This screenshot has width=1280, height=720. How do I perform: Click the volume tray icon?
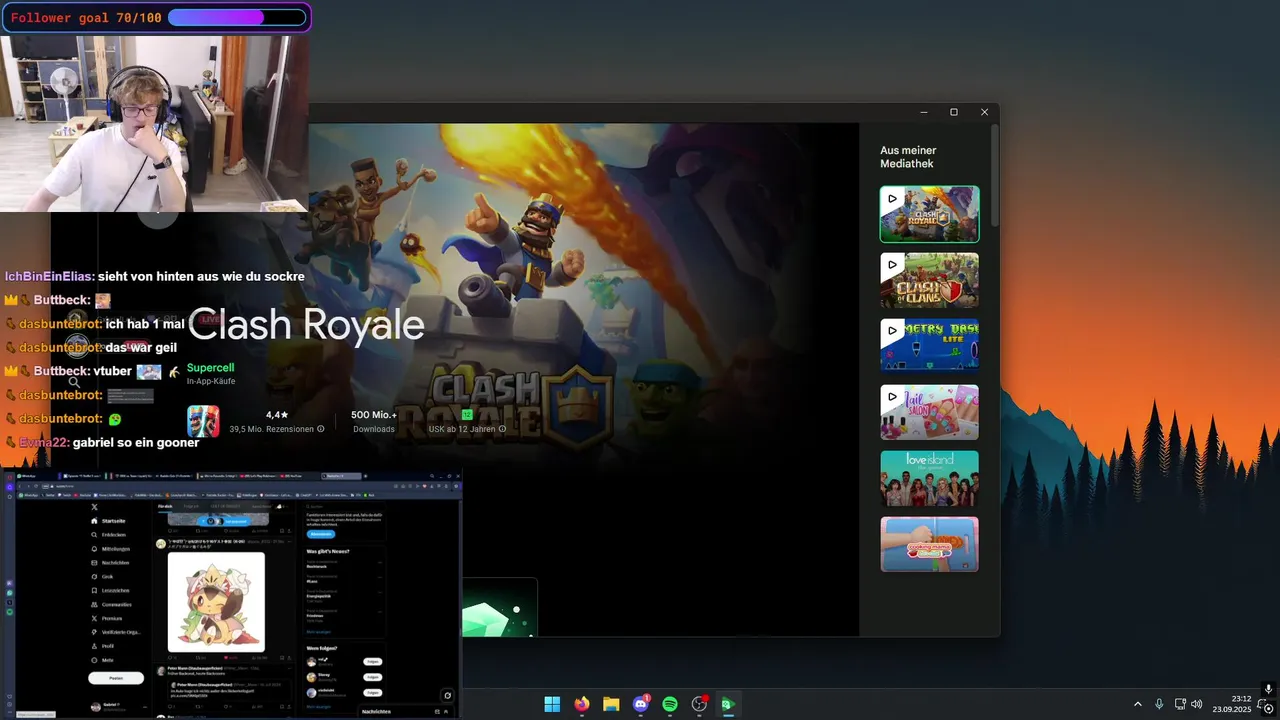[1197, 704]
